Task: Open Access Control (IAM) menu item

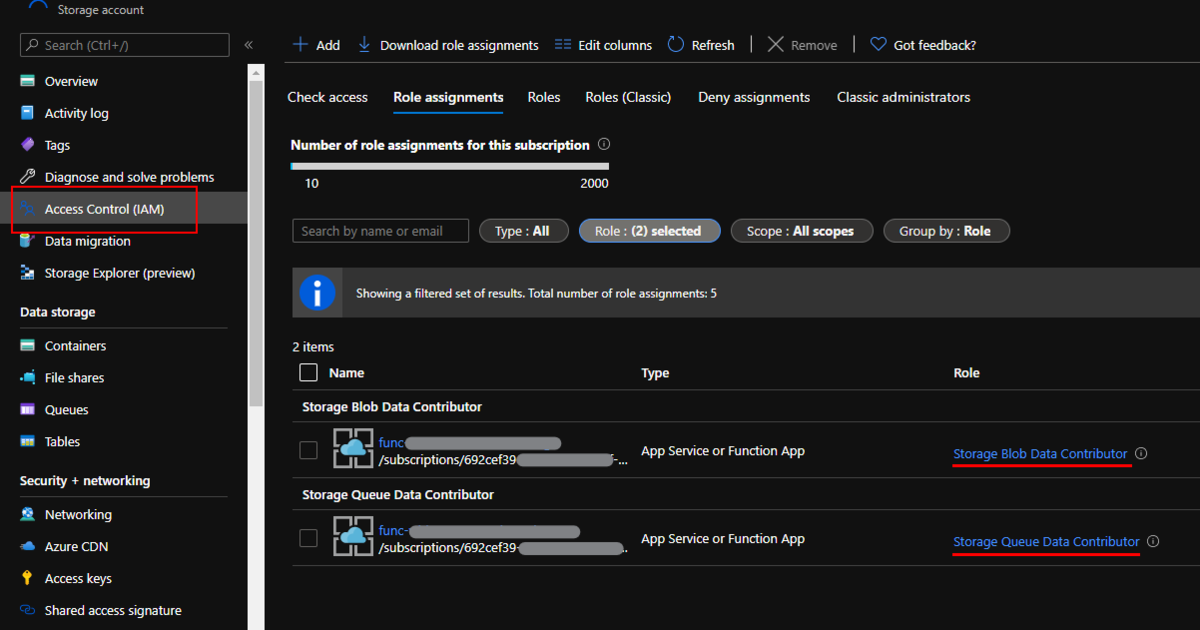Action: (124, 209)
